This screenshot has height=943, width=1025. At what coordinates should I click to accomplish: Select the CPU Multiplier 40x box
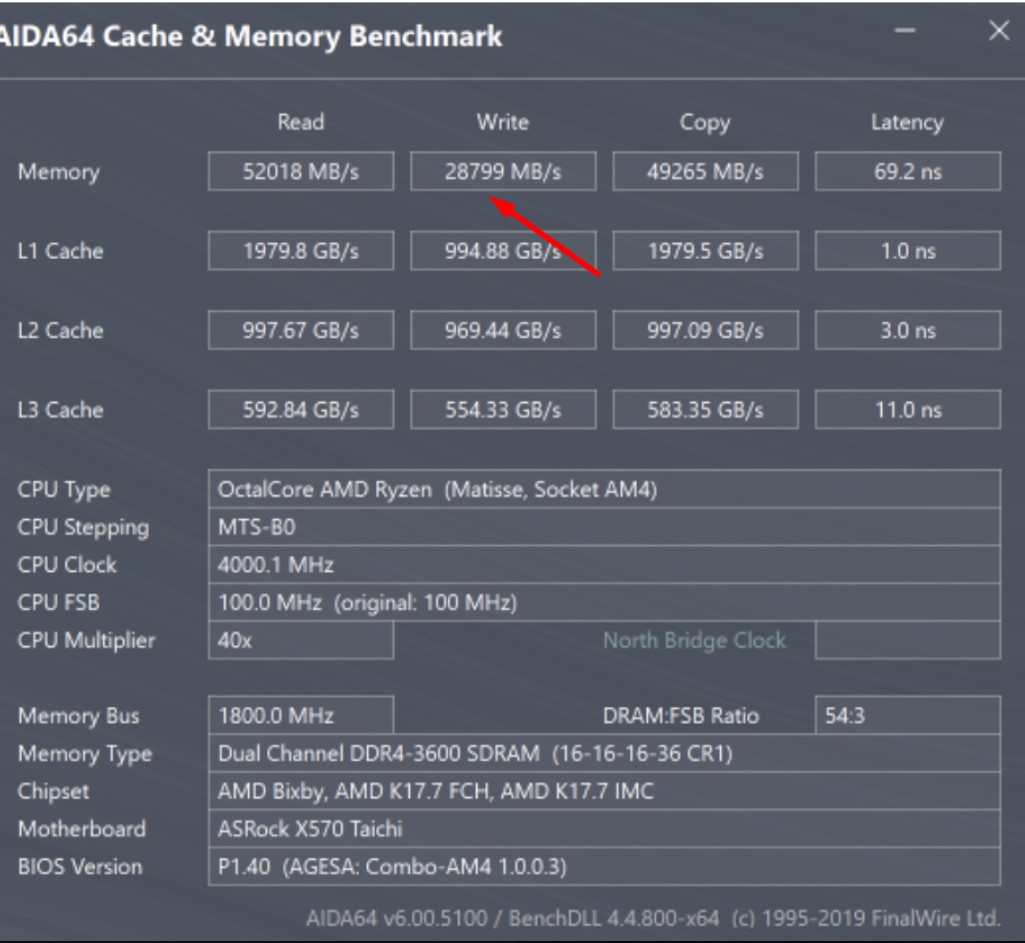pyautogui.click(x=300, y=640)
